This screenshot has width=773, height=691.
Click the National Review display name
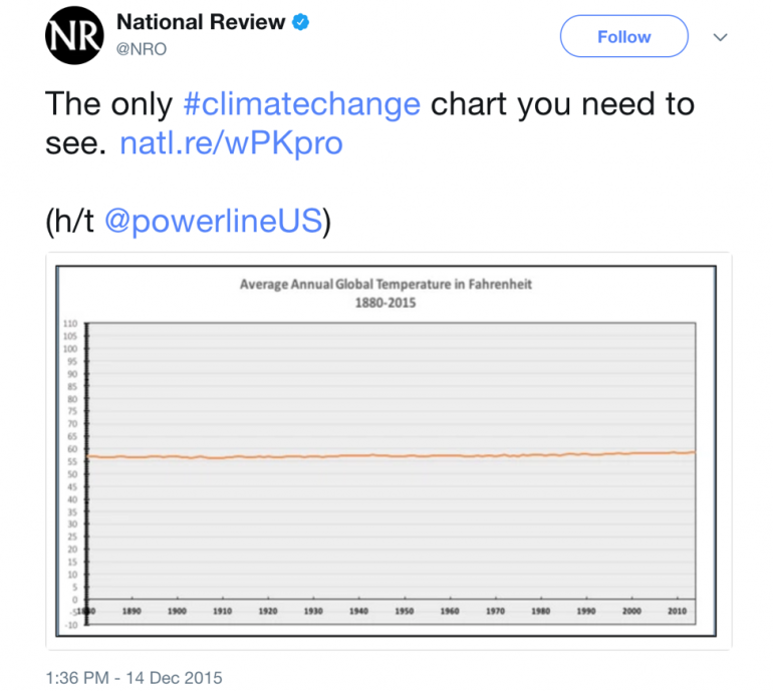click(201, 22)
